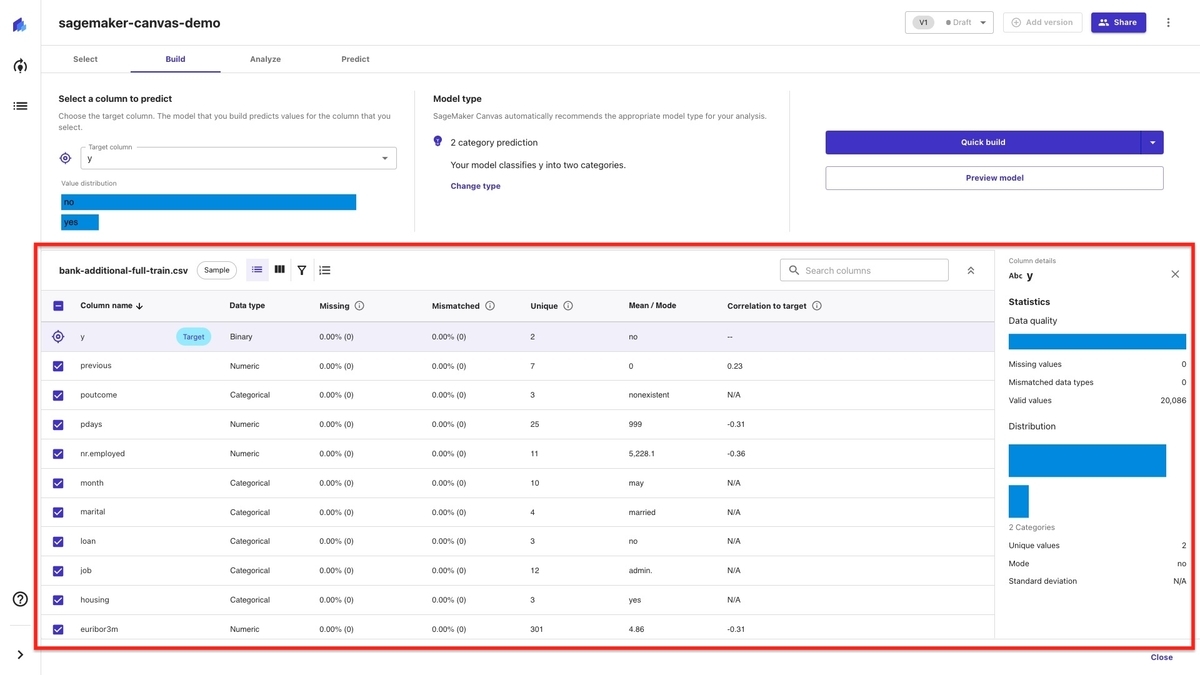Click the Sample badge
The height and width of the screenshot is (675, 1200).
coord(217,270)
